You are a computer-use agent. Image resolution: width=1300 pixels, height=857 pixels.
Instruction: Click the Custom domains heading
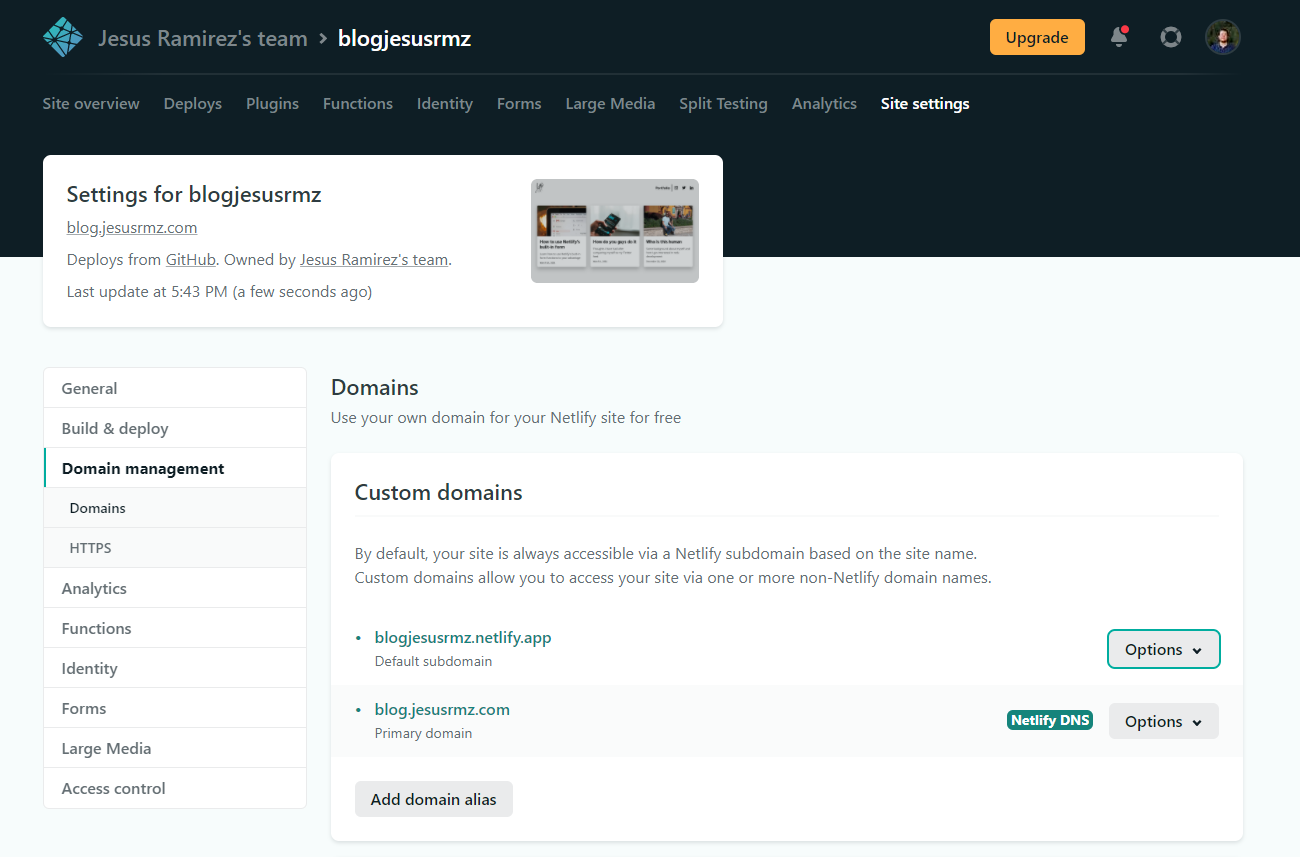pos(439,492)
